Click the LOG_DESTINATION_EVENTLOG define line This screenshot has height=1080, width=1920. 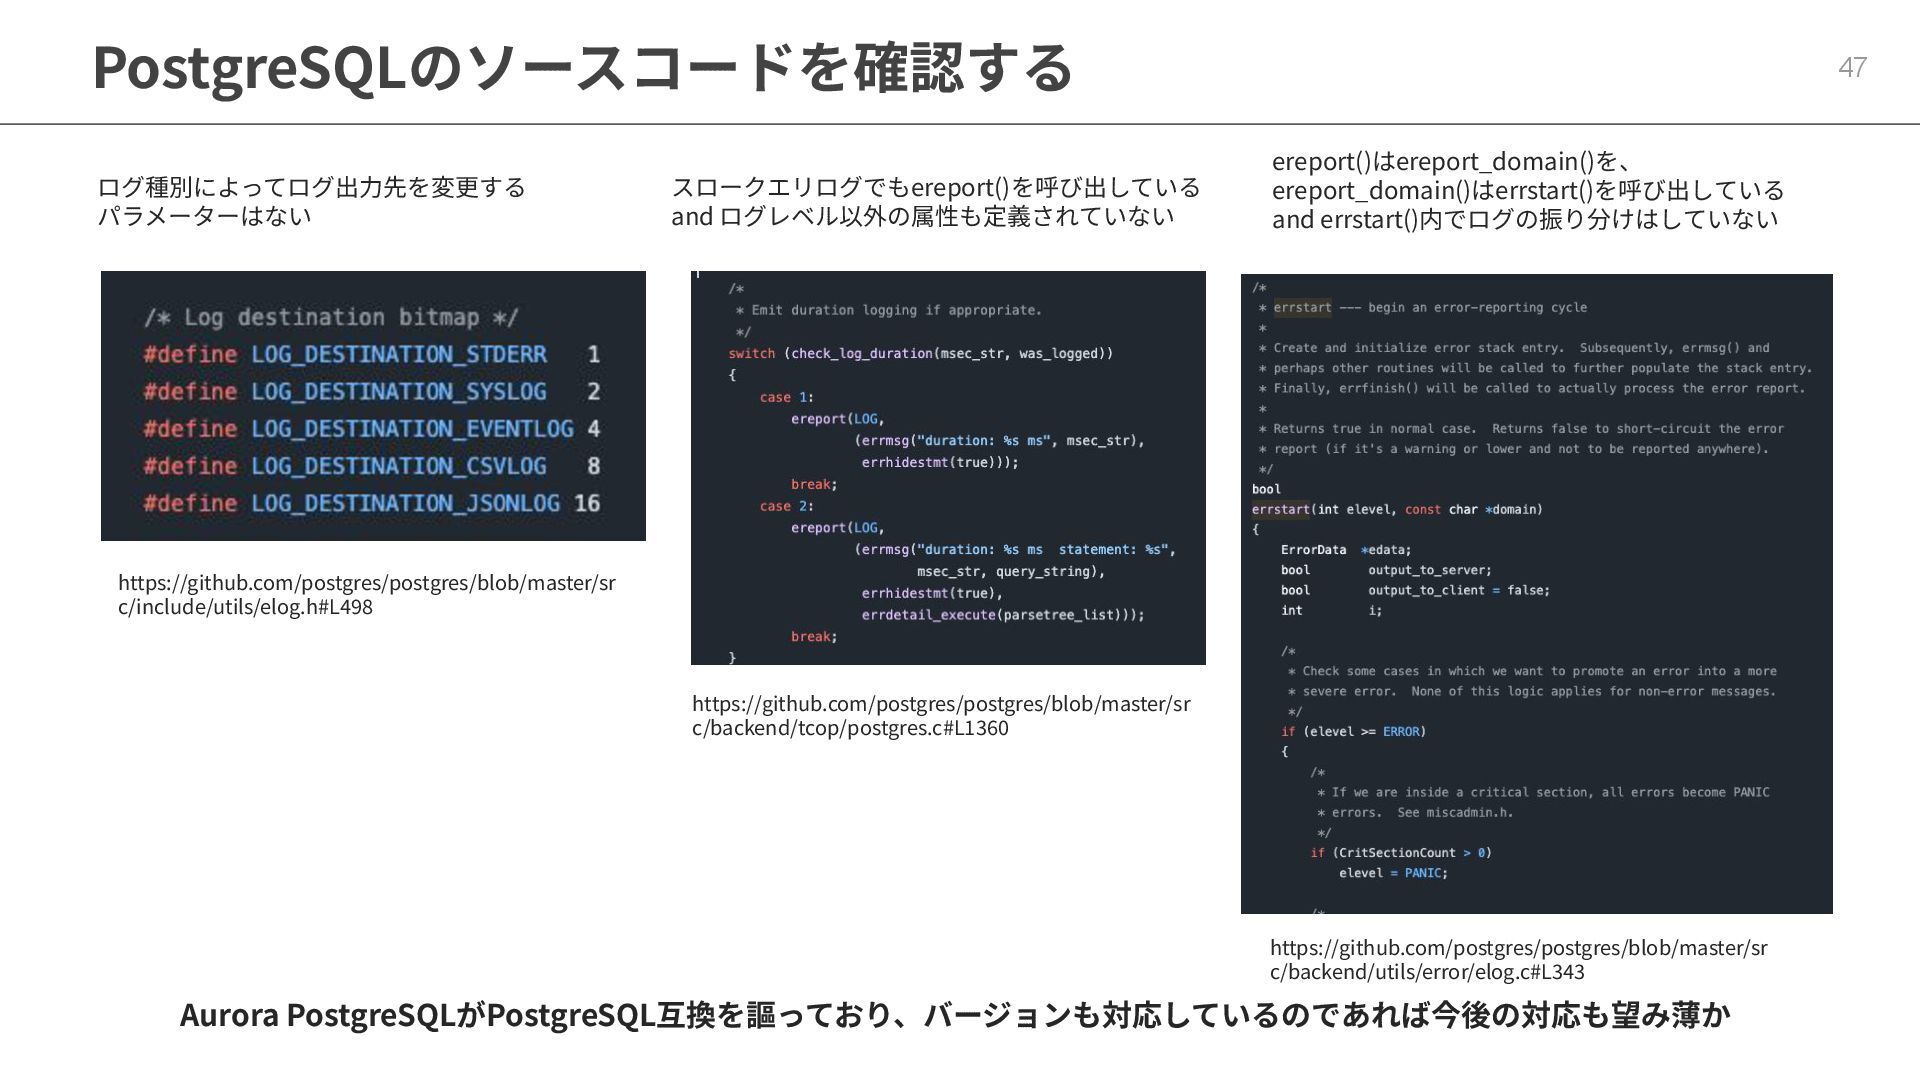point(370,429)
